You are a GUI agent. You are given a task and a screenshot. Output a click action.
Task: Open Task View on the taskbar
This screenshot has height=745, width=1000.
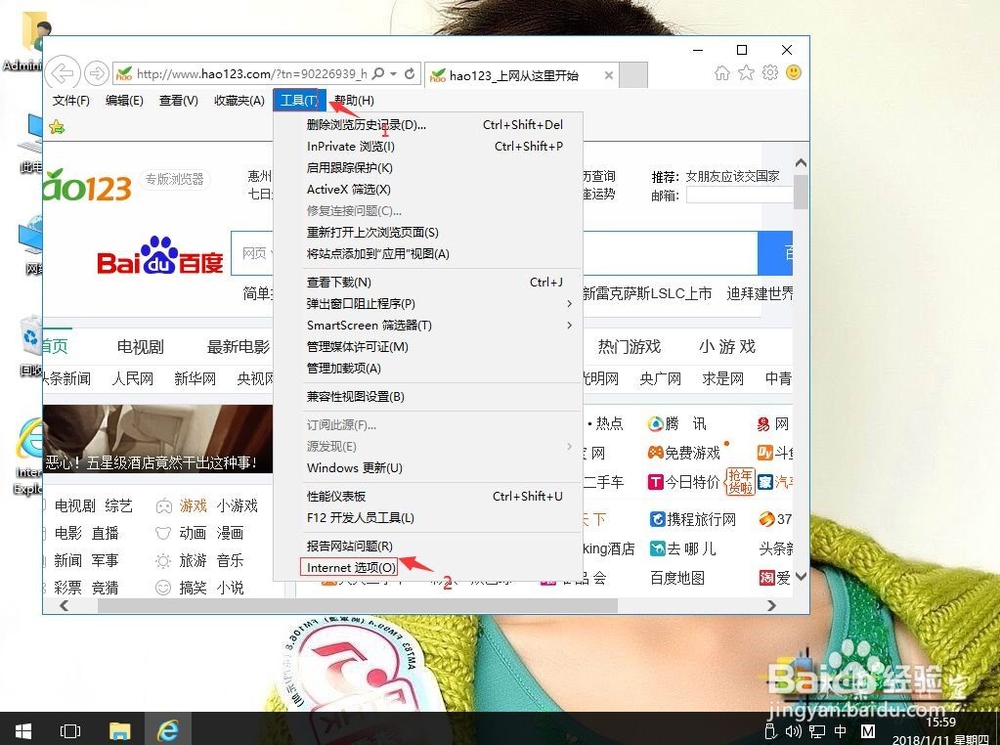(70, 731)
